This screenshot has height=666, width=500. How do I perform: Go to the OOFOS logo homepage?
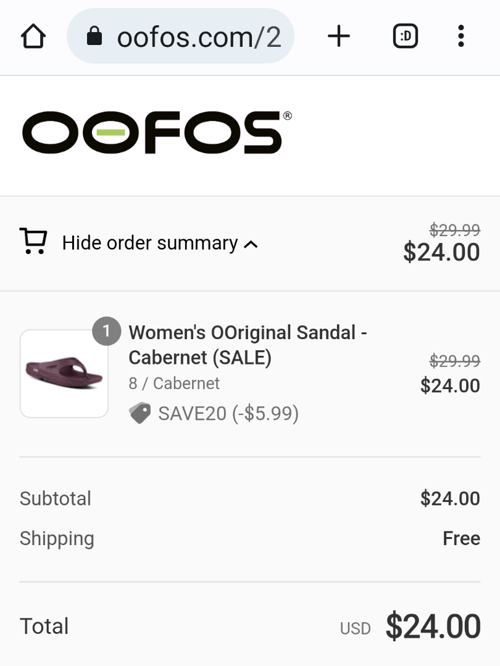click(157, 132)
